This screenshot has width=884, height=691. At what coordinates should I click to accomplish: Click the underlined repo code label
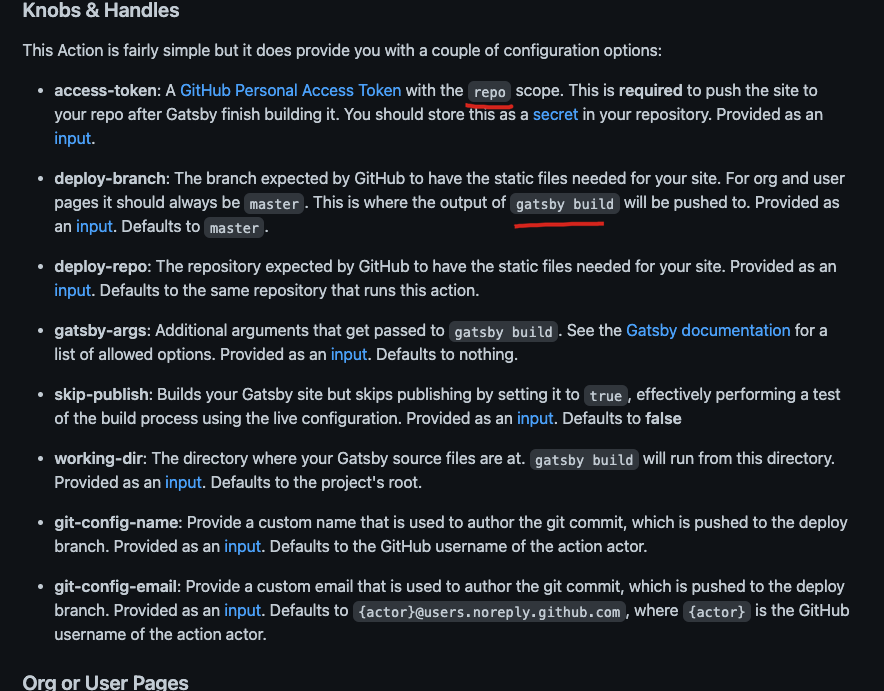(489, 92)
